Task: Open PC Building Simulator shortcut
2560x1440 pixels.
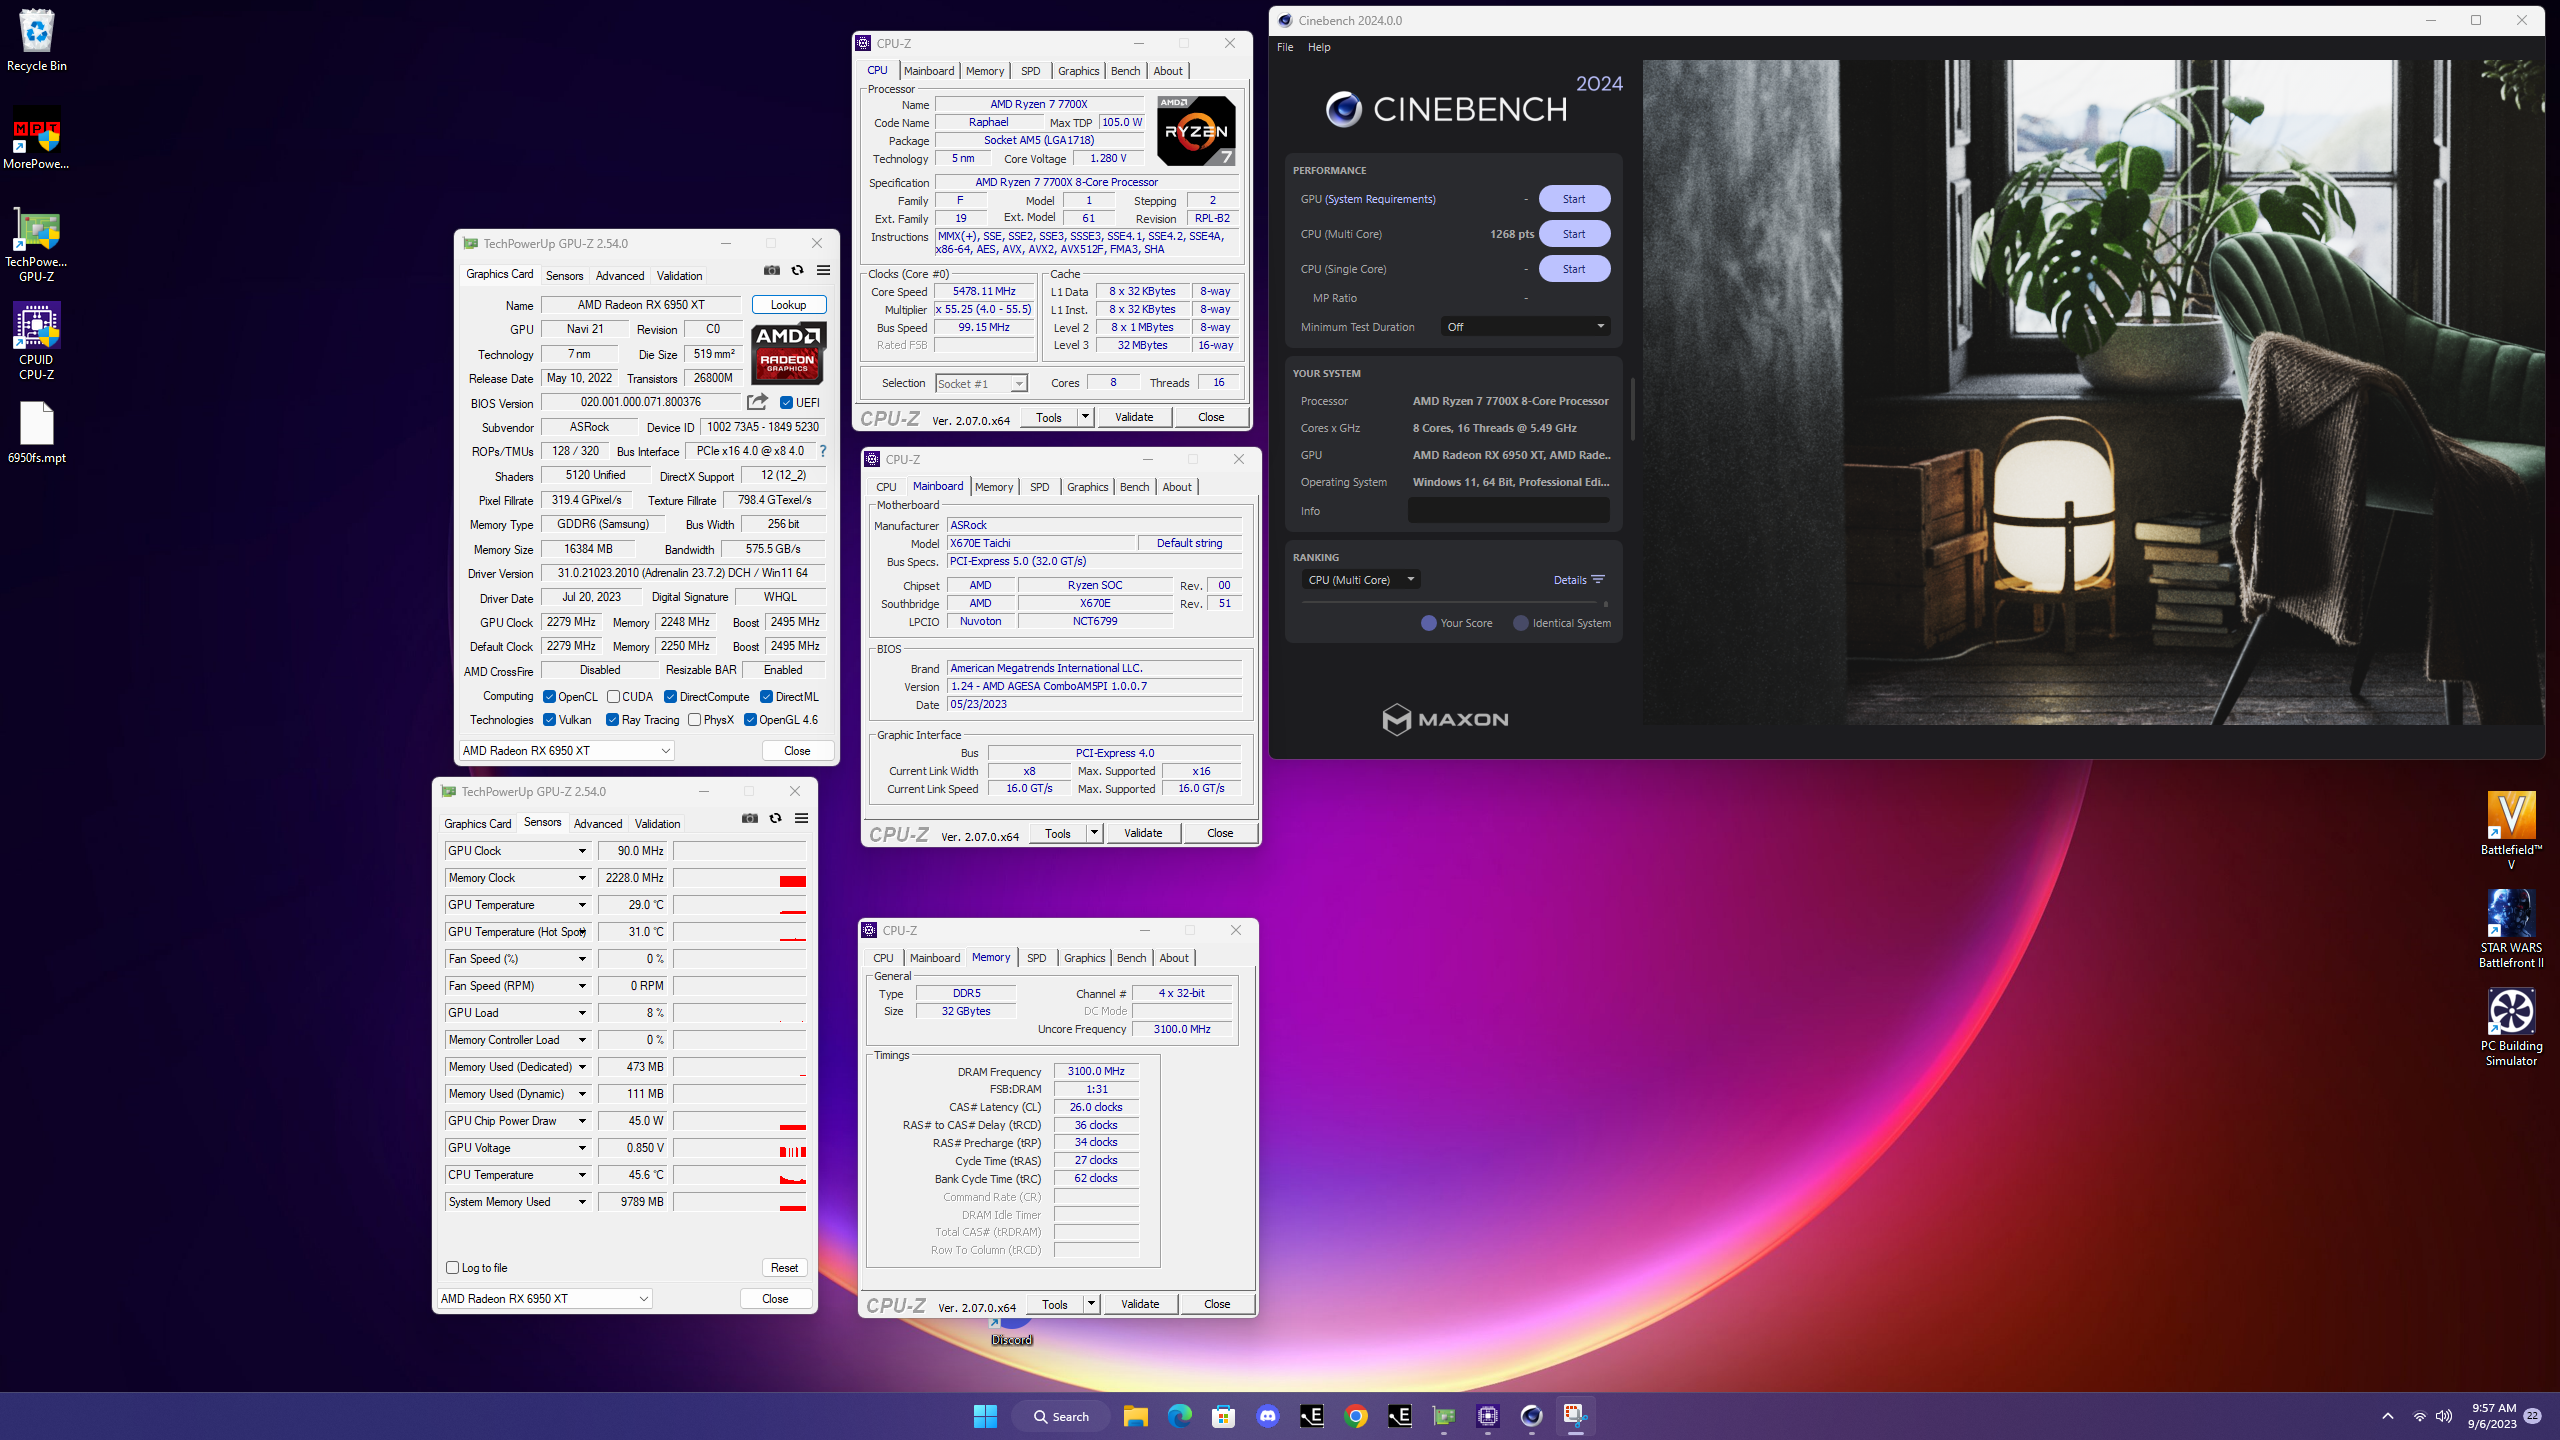Action: [x=2511, y=1026]
